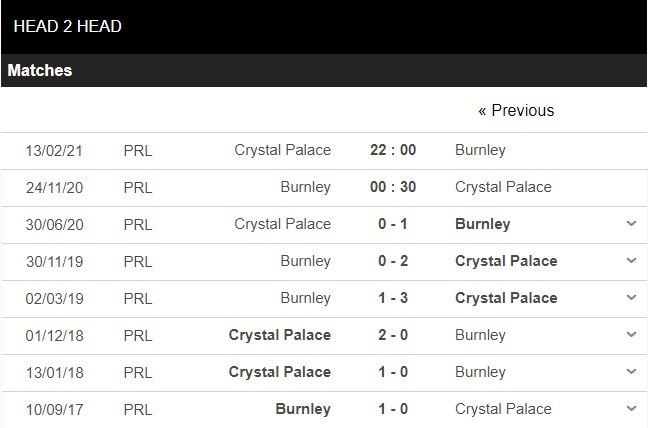Click home team Burnley on 24/11/20
Viewport: 648px width, 428px height.
[305, 187]
